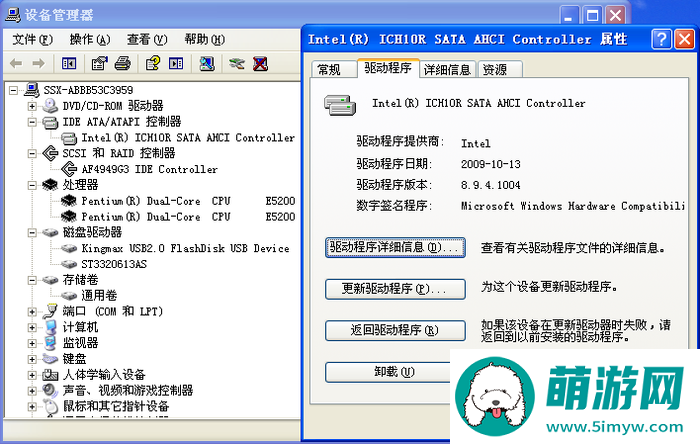
Task: Select Intel(R) ICH10R SATA AHCI Controller tree item
Action: 188,138
